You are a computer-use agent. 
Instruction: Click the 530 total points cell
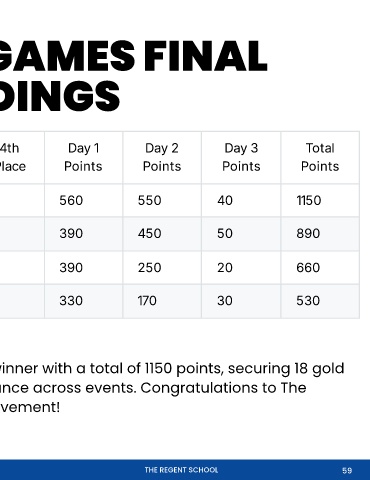(320, 301)
